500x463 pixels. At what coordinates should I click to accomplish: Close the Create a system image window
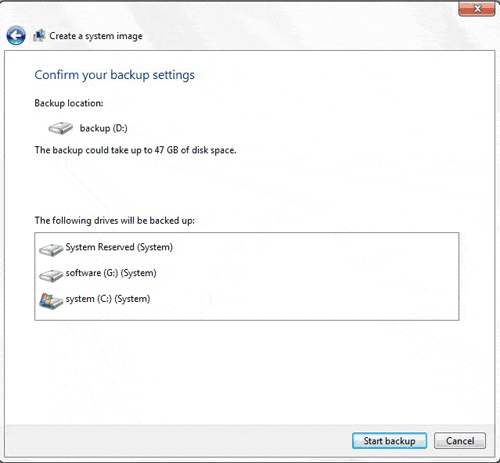[x=477, y=9]
